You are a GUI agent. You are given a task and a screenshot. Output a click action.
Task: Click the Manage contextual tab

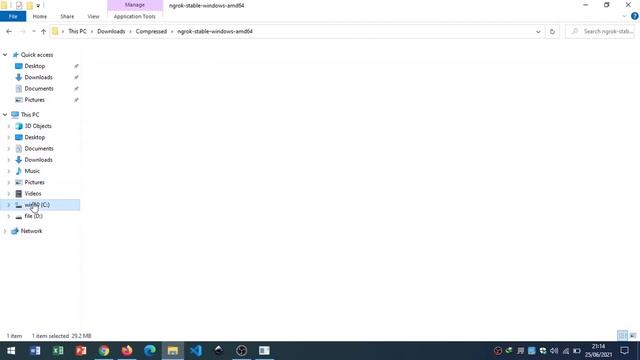(135, 5)
